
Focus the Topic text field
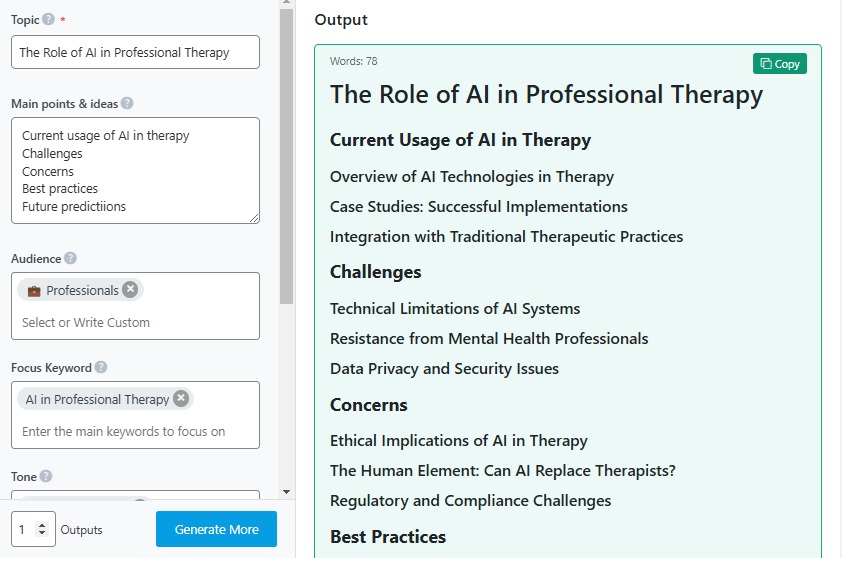[x=135, y=53]
